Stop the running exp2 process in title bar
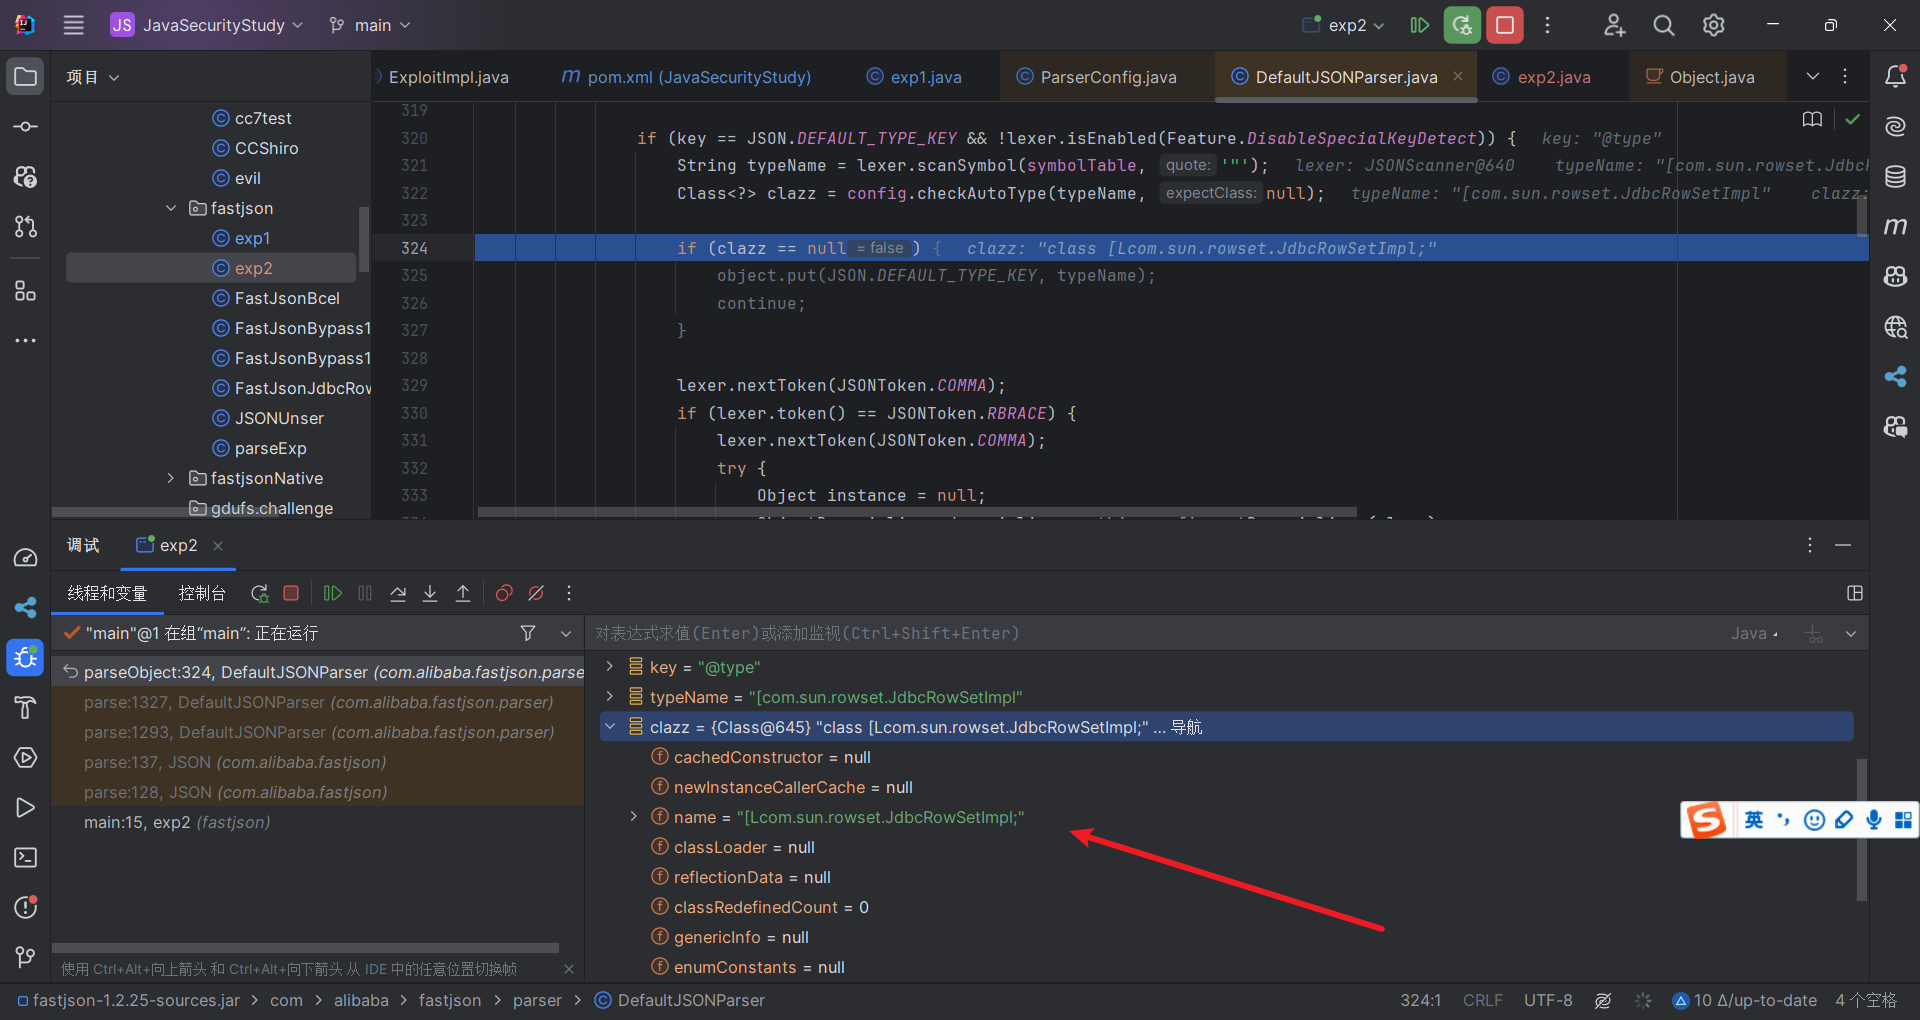This screenshot has width=1920, height=1020. point(1505,25)
